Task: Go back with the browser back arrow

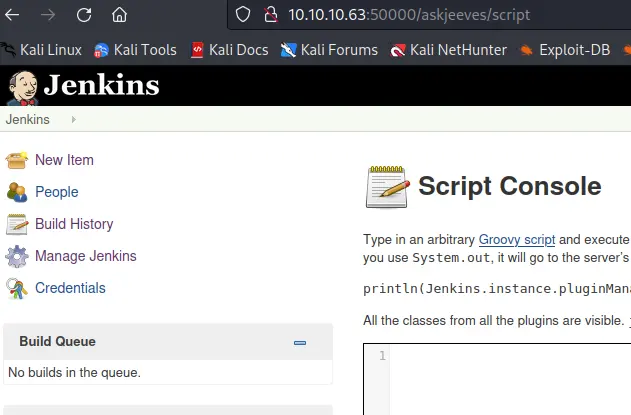Action: (x=12, y=15)
